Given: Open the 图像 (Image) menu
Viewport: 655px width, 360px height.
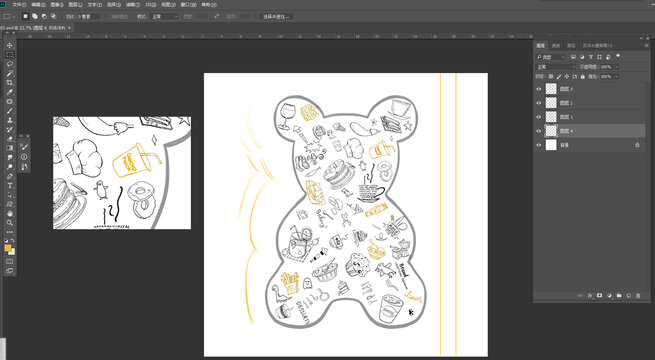Looking at the screenshot, I should 57,5.
